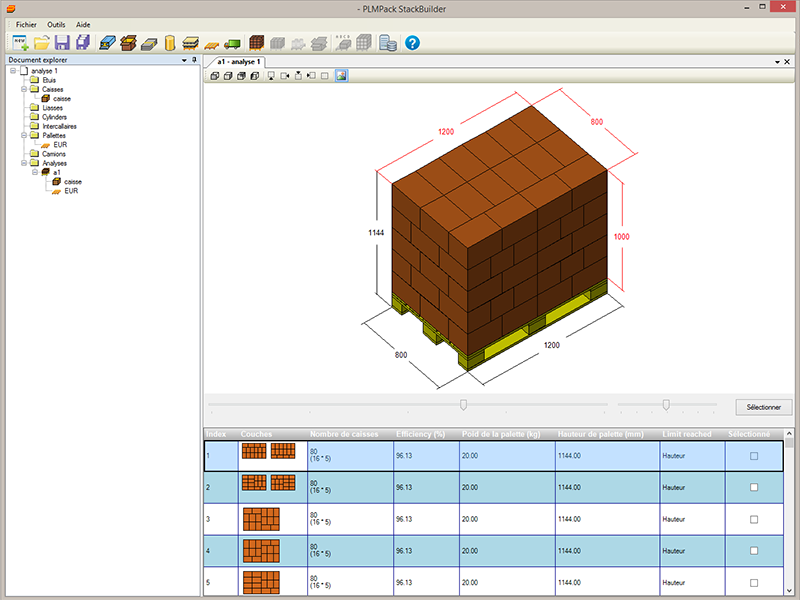Click the scroll-up arrow of solutions table
The width and height of the screenshot is (800, 600).
pyautogui.click(x=789, y=434)
